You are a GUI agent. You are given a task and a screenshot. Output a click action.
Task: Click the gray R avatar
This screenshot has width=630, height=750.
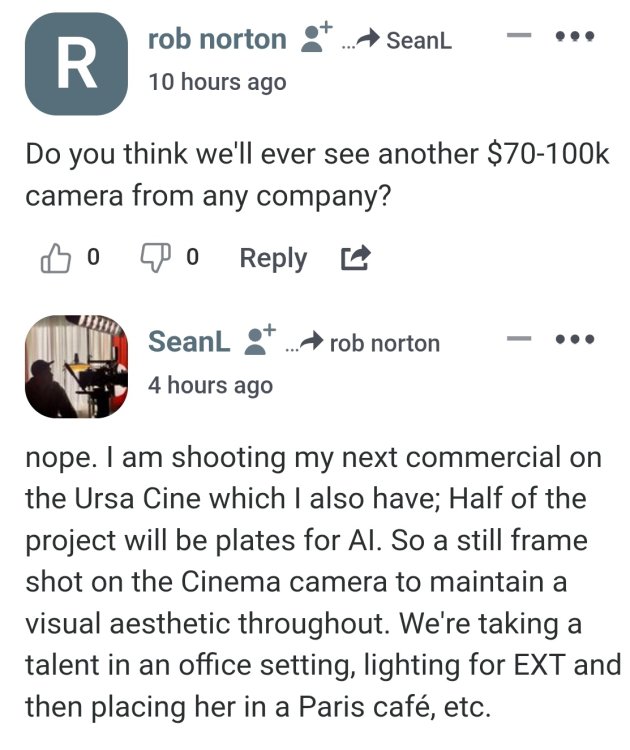76,63
